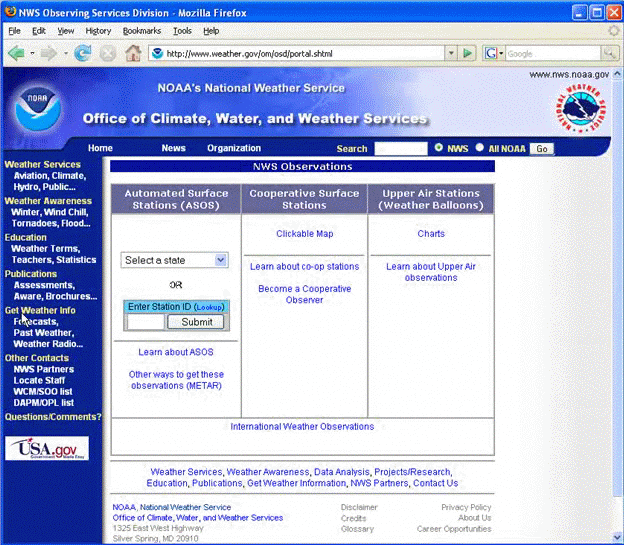Click the green Go arrow beside address bar
Image resolution: width=624 pixels, height=545 pixels.
click(468, 53)
